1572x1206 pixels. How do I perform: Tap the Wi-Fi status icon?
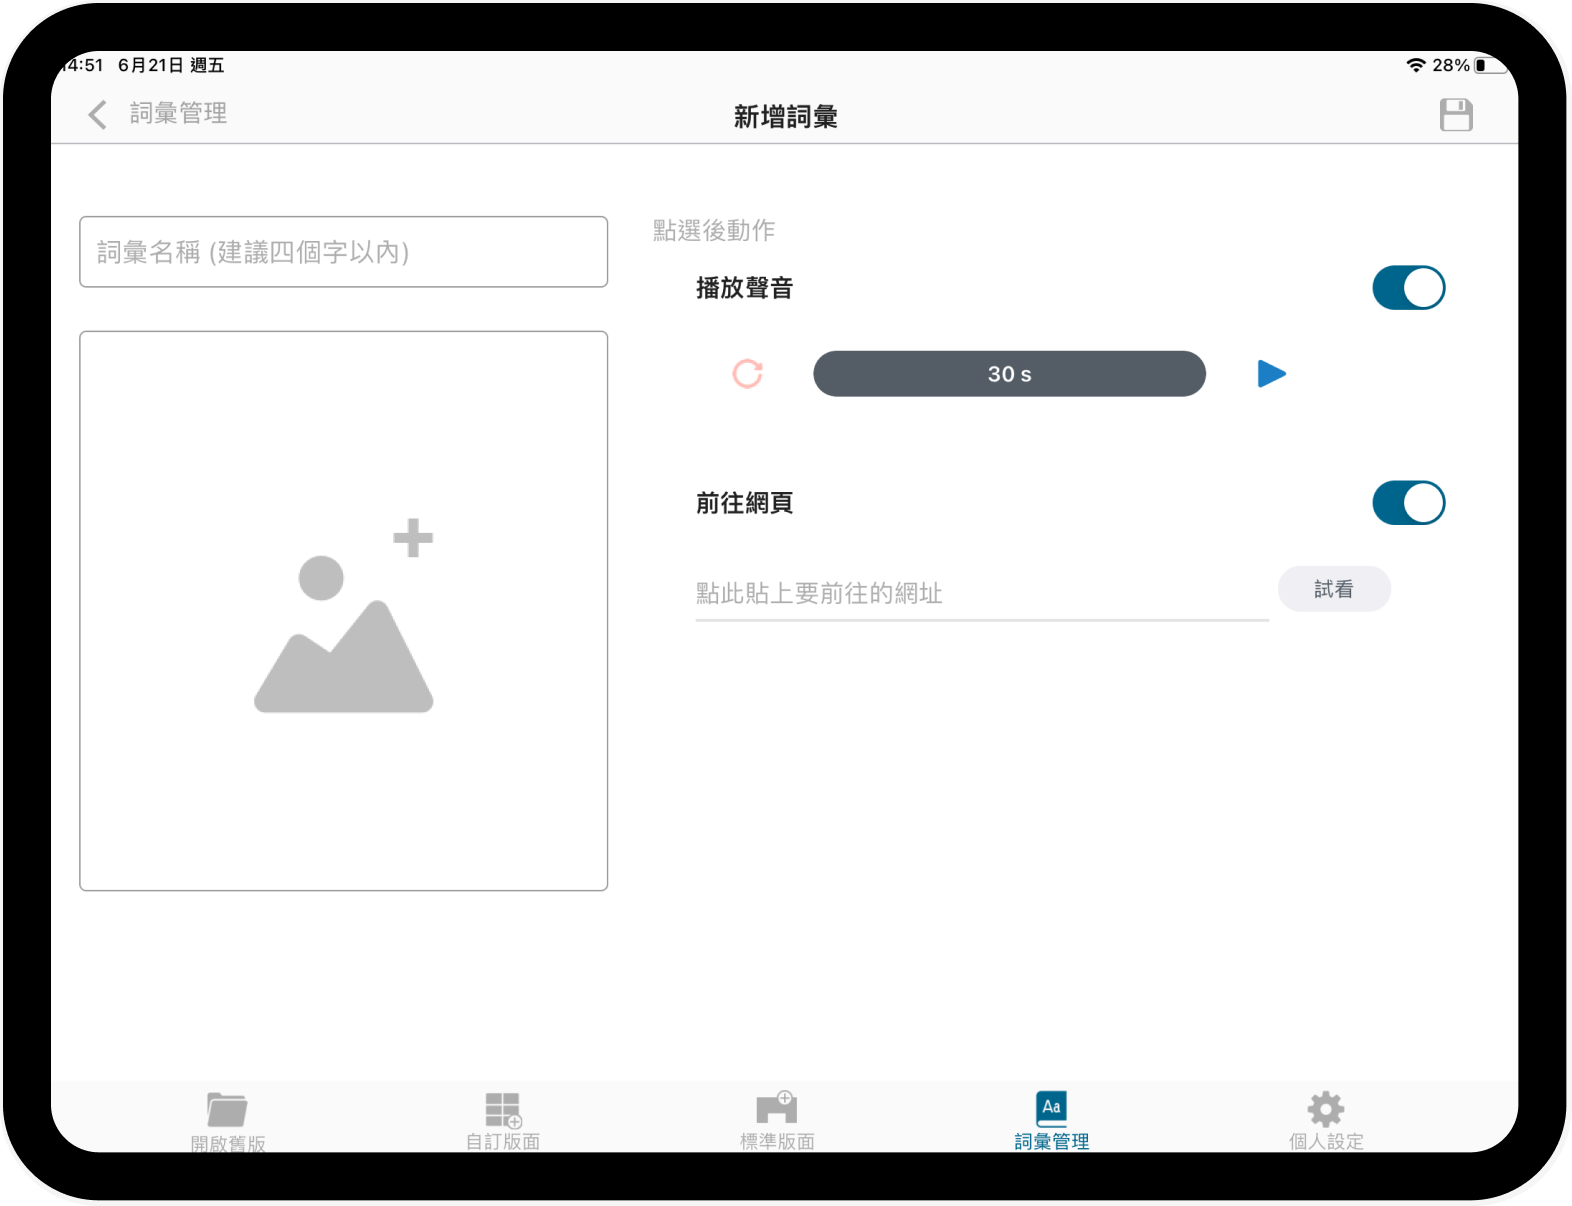click(x=1416, y=65)
